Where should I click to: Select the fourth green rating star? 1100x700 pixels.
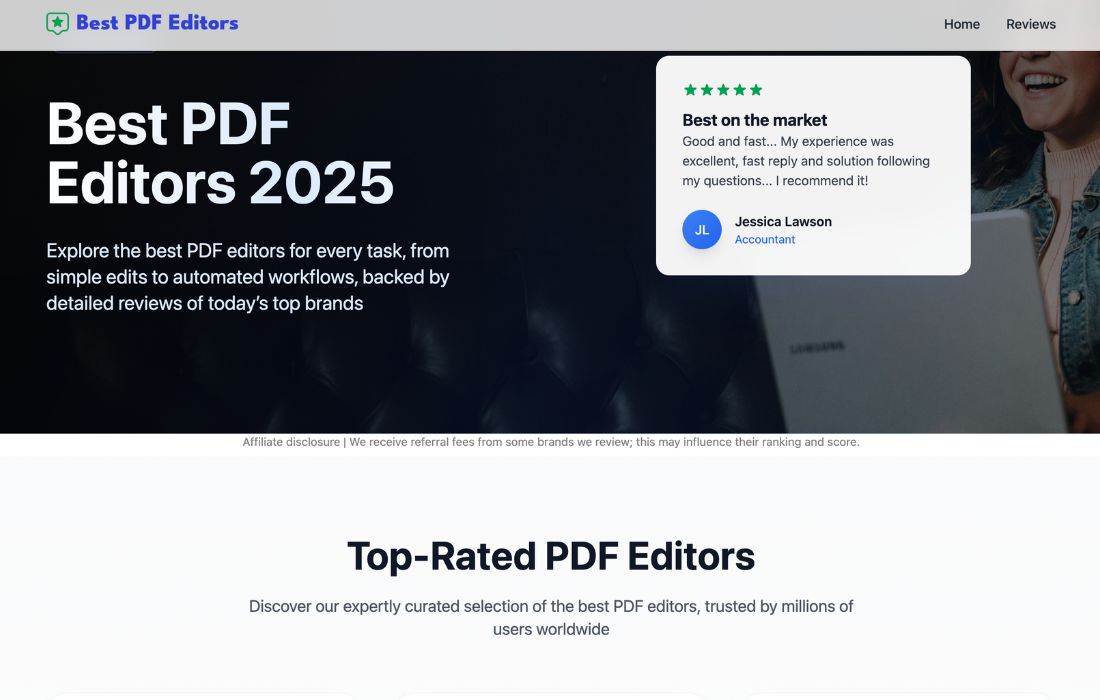[x=740, y=90]
